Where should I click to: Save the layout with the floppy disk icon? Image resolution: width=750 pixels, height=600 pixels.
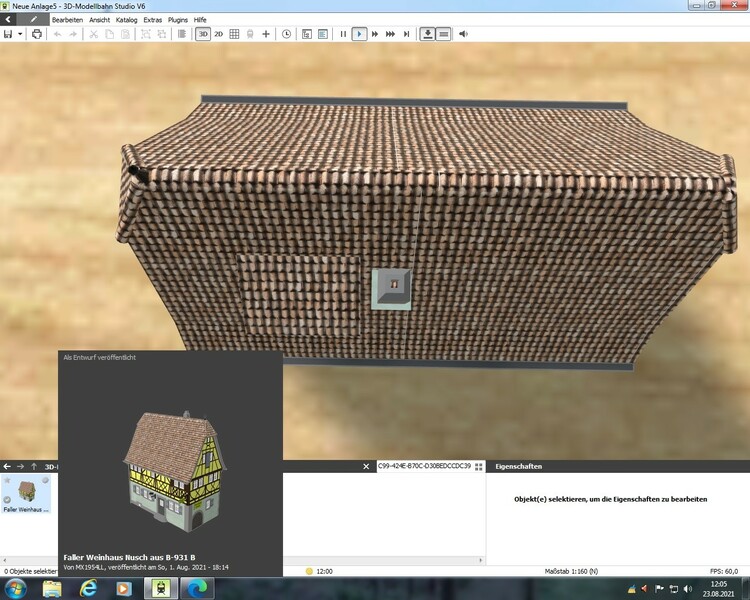[8, 34]
